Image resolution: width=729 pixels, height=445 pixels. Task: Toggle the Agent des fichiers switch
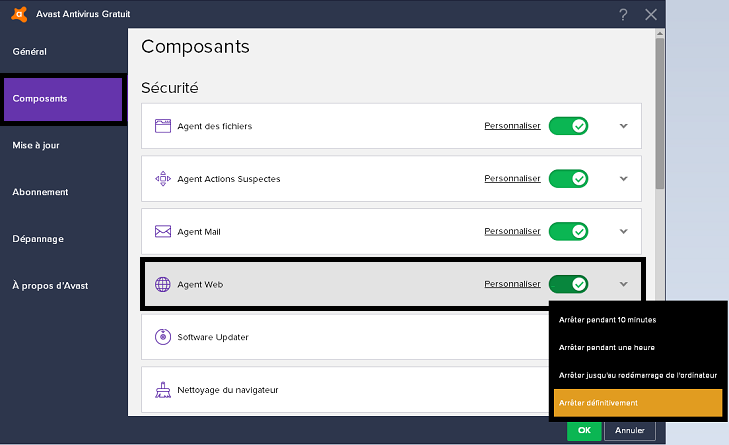[568, 126]
